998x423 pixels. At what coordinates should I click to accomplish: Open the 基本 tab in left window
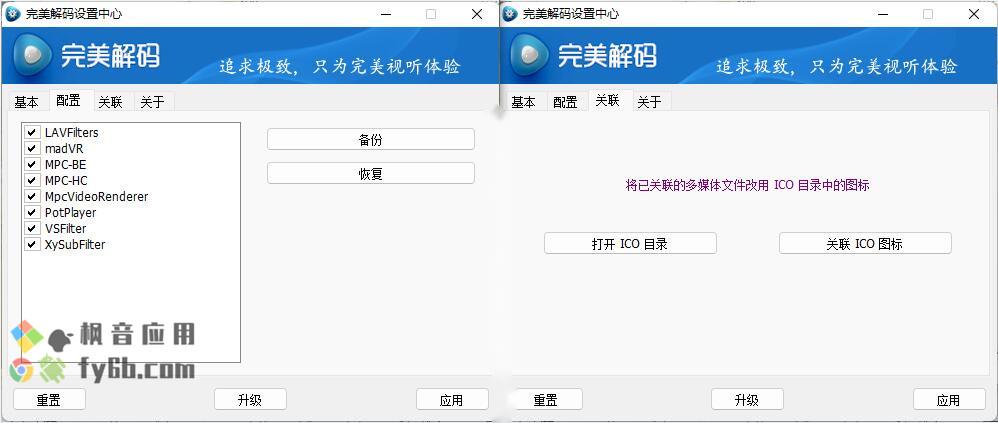tap(26, 102)
